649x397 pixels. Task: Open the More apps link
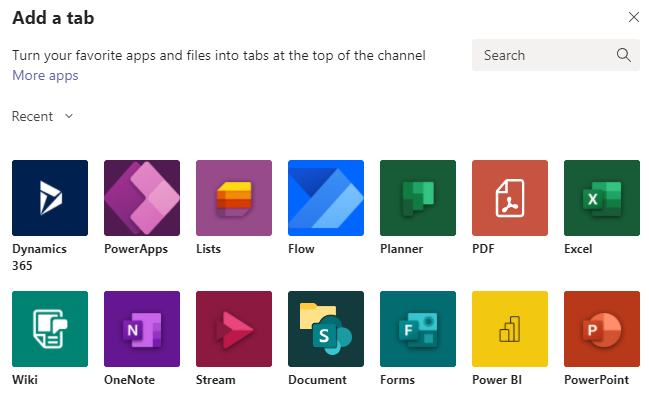45,75
